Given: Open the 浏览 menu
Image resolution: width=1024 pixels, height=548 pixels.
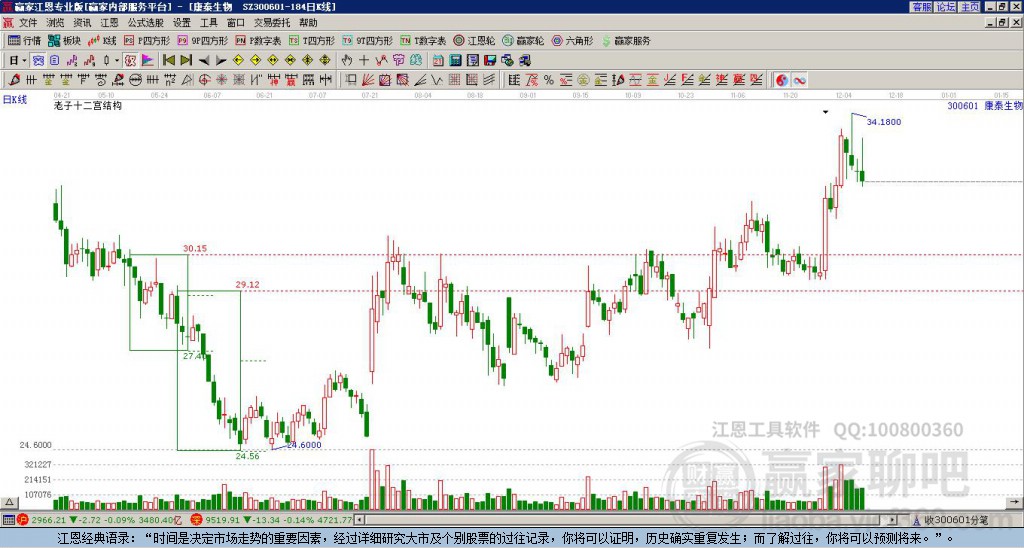Looking at the screenshot, I should tap(55, 23).
